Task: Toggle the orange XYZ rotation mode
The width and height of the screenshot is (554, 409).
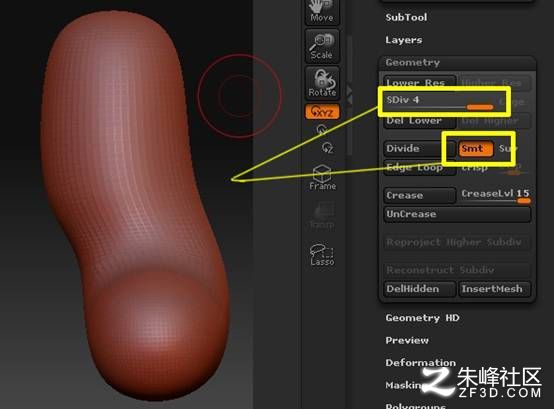Action: pos(322,112)
